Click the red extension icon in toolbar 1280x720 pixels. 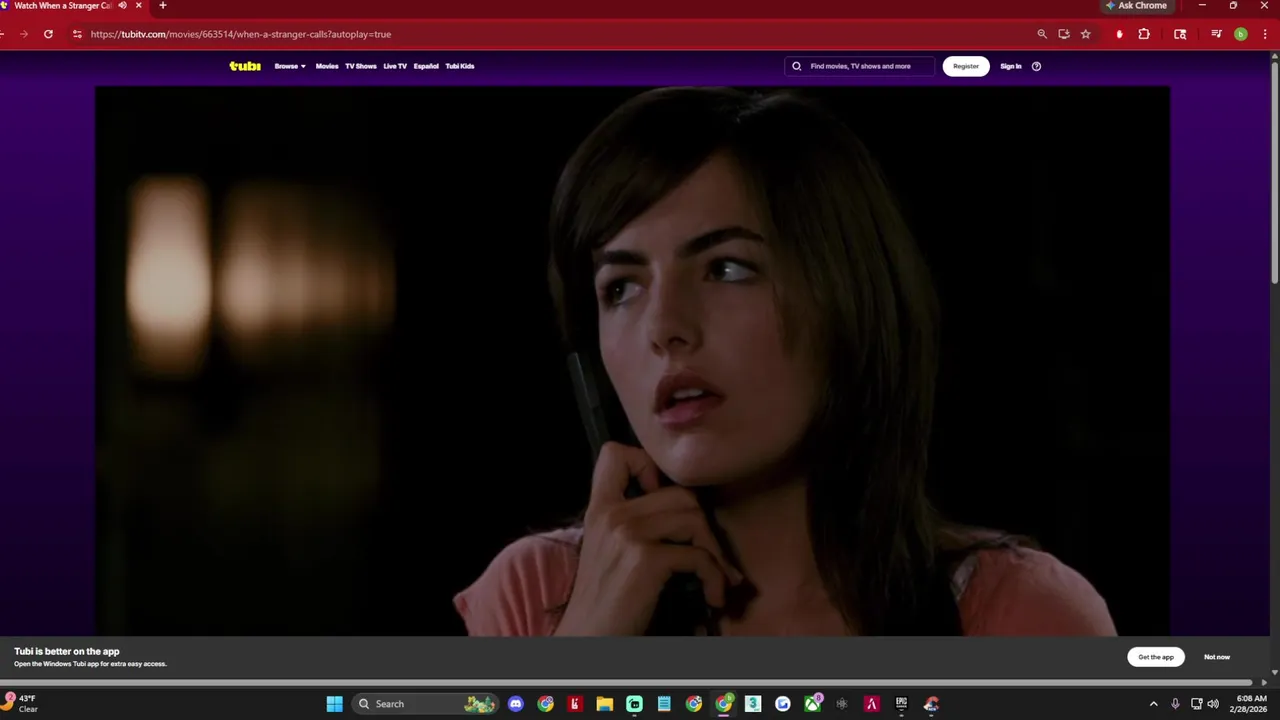coord(1119,34)
